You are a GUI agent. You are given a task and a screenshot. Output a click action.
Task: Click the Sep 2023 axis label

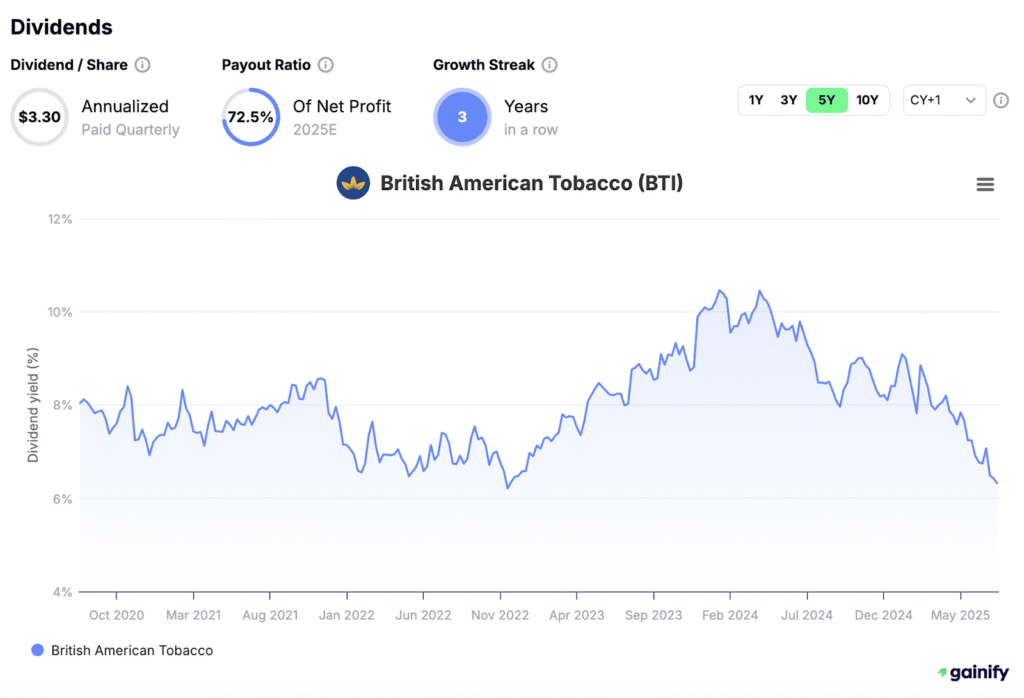click(x=654, y=615)
